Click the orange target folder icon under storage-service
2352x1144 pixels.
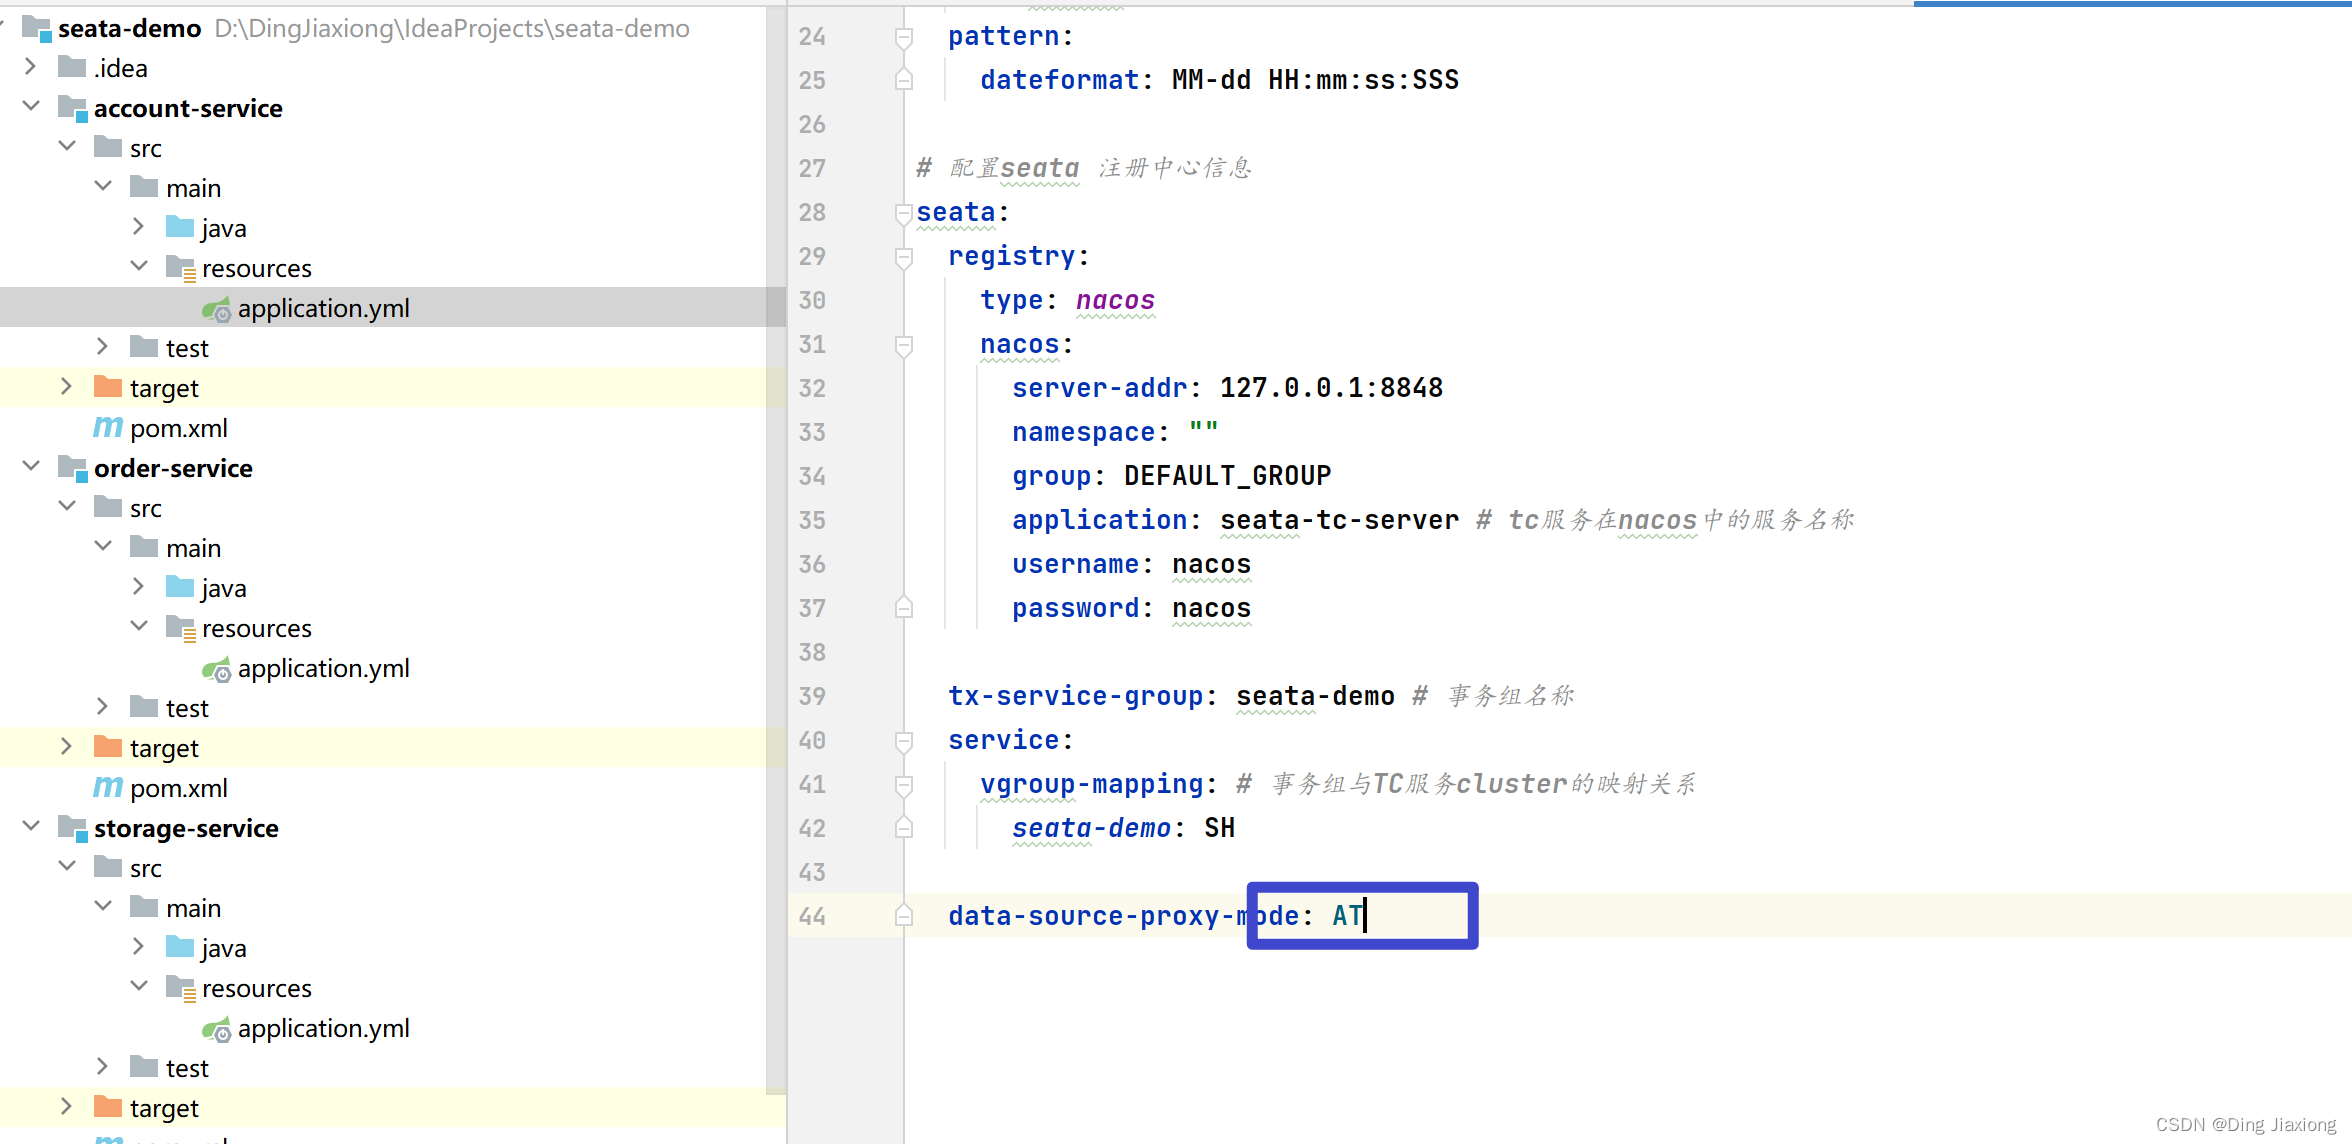point(108,1106)
